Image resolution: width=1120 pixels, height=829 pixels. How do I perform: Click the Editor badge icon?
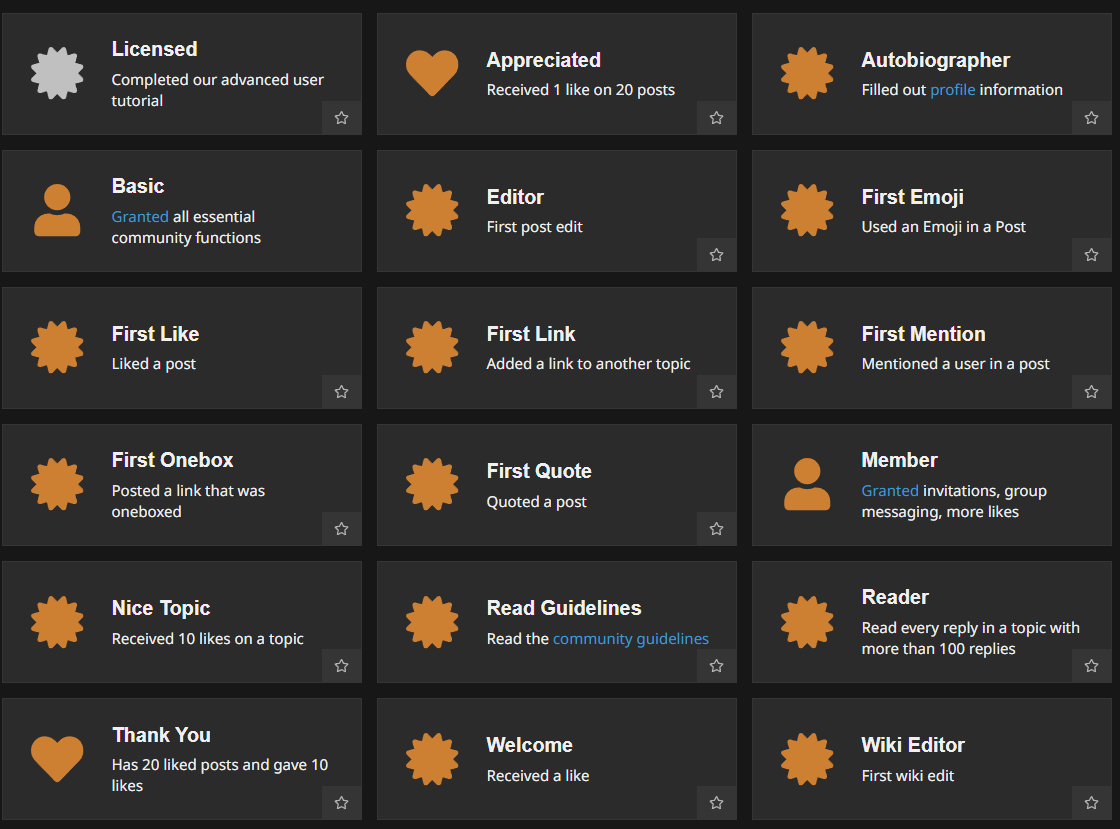pyautogui.click(x=432, y=210)
